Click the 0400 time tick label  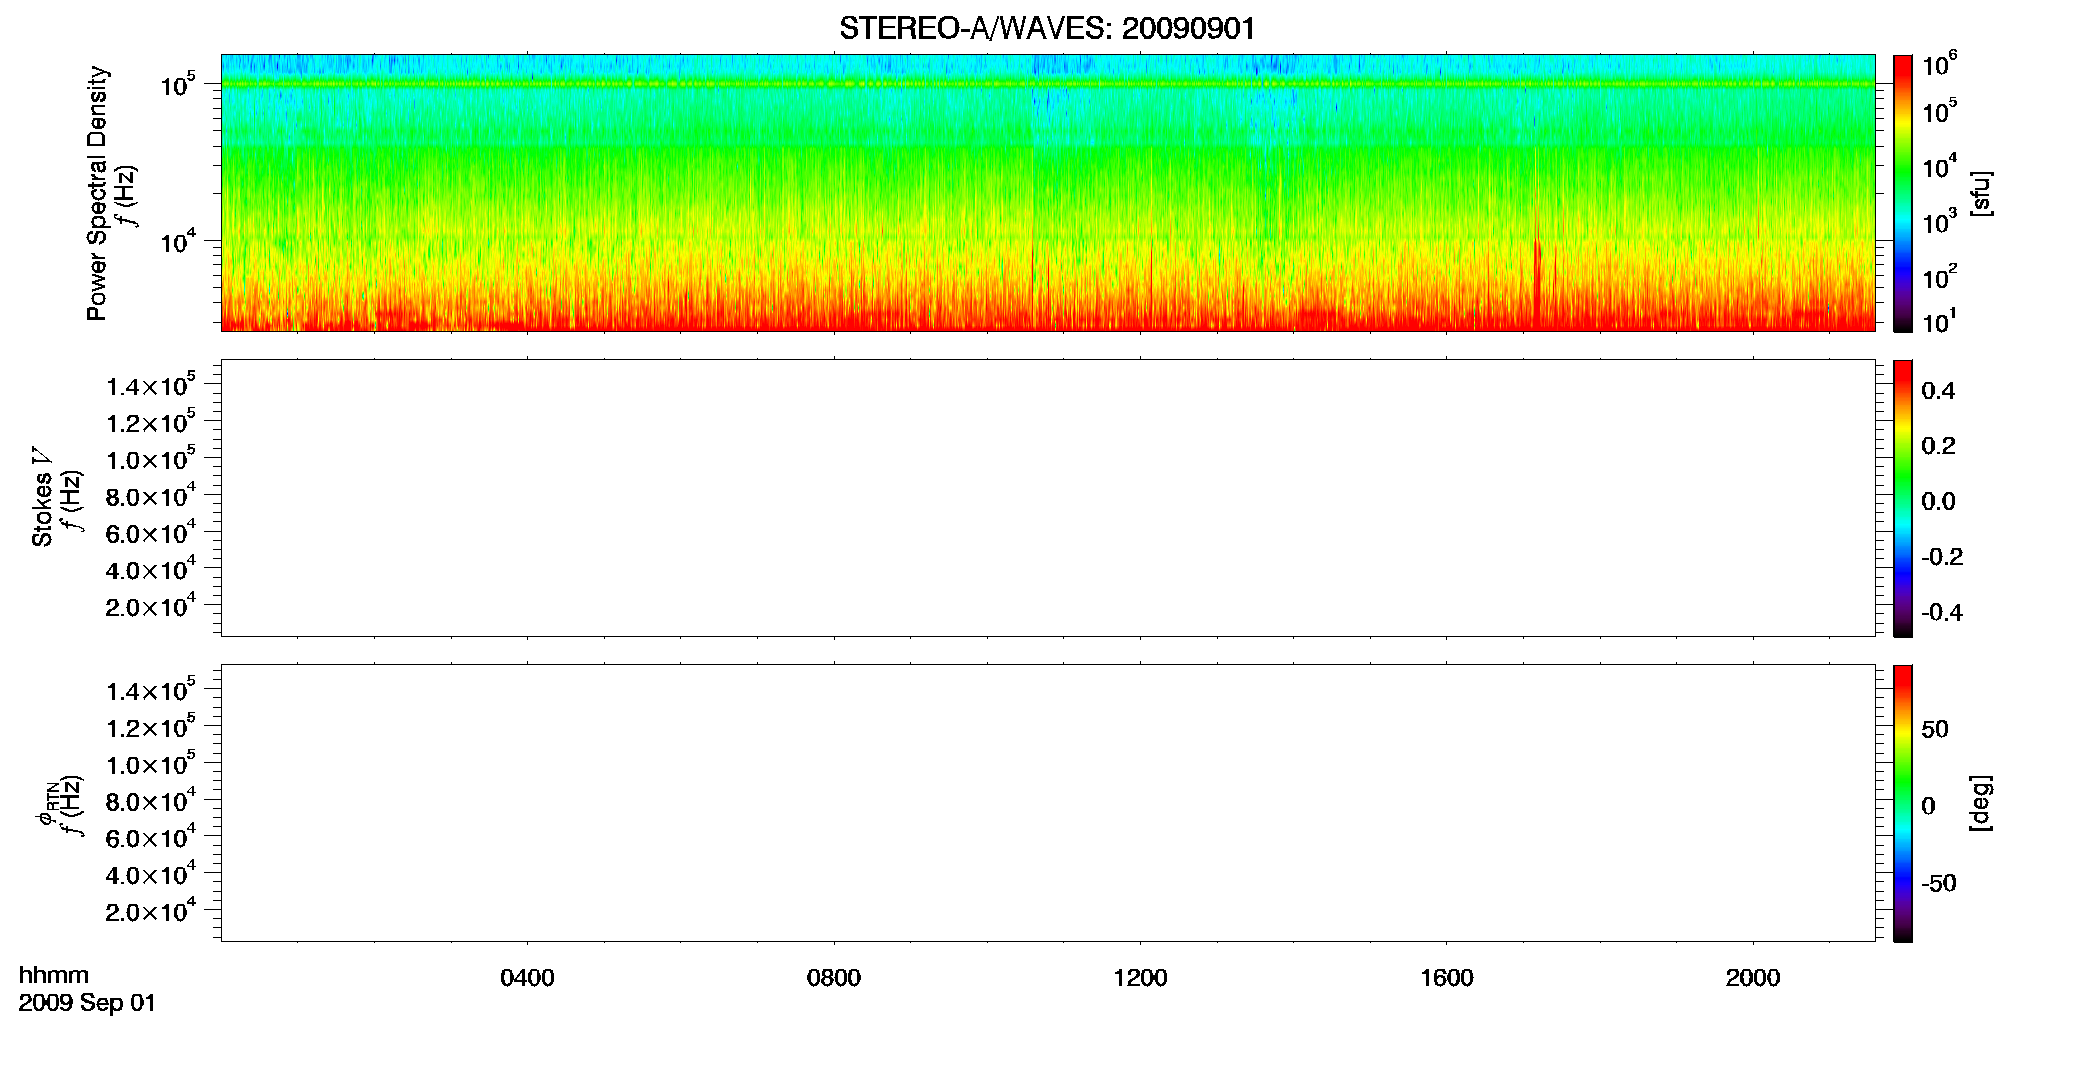tap(527, 978)
